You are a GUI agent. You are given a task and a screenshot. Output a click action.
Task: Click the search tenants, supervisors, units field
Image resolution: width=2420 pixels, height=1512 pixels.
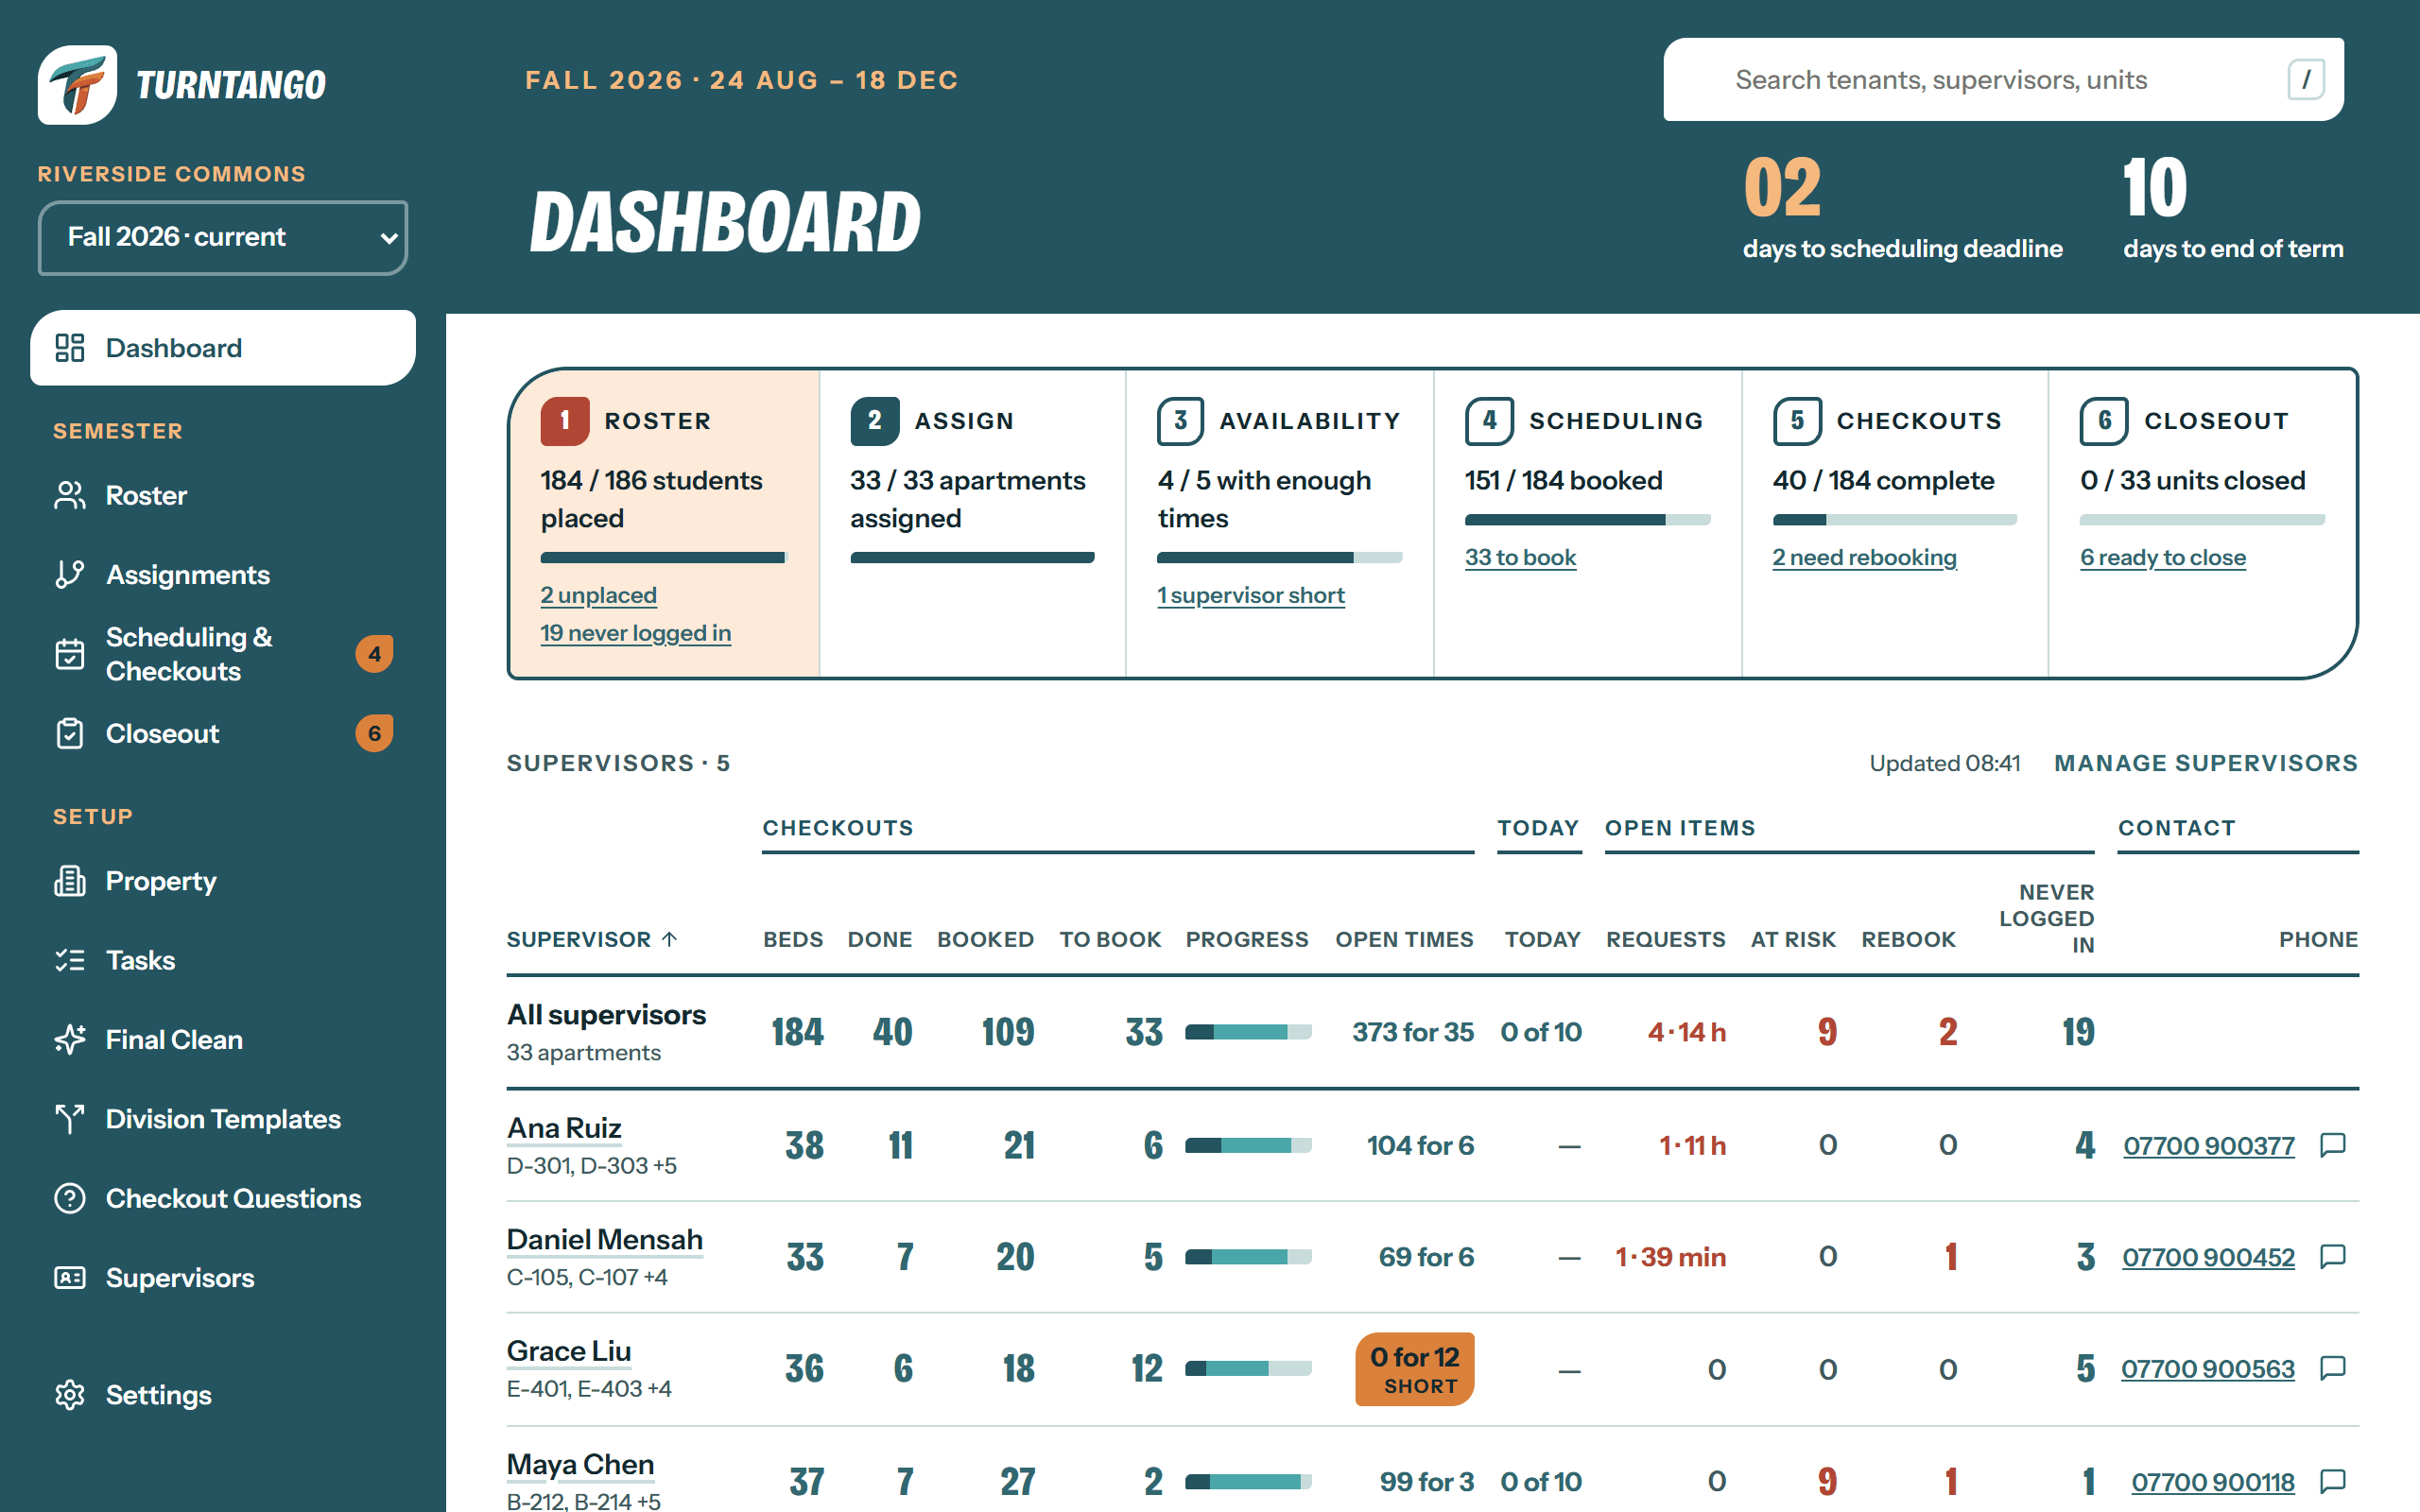2003,79
